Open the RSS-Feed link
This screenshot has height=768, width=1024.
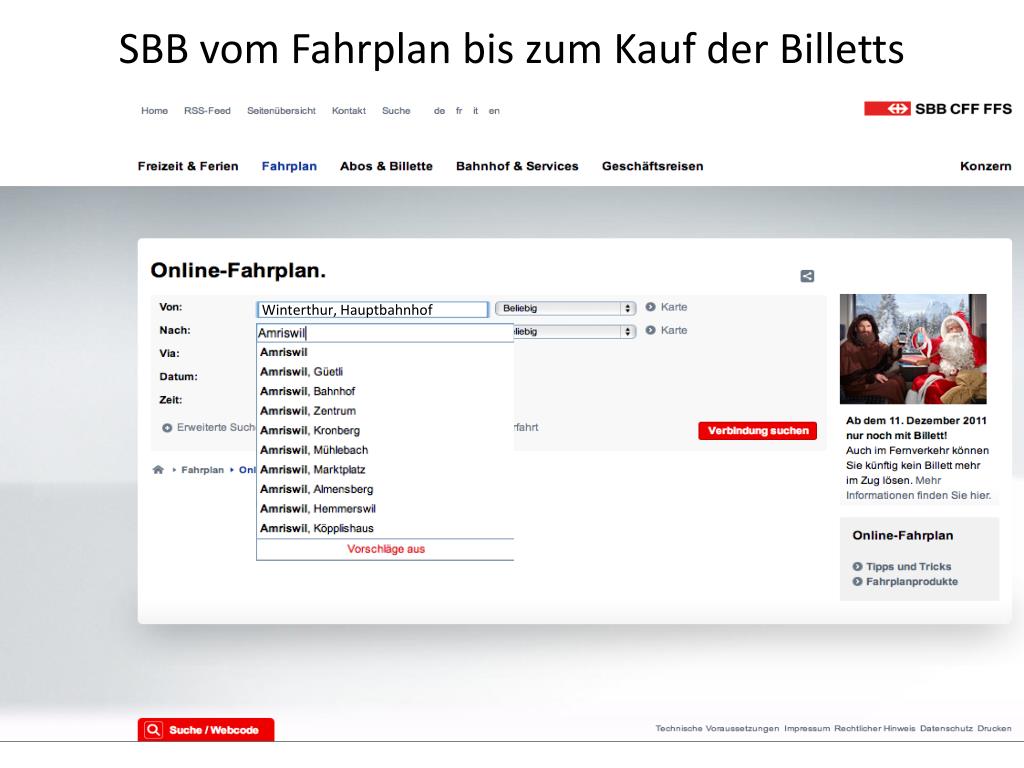coord(207,111)
